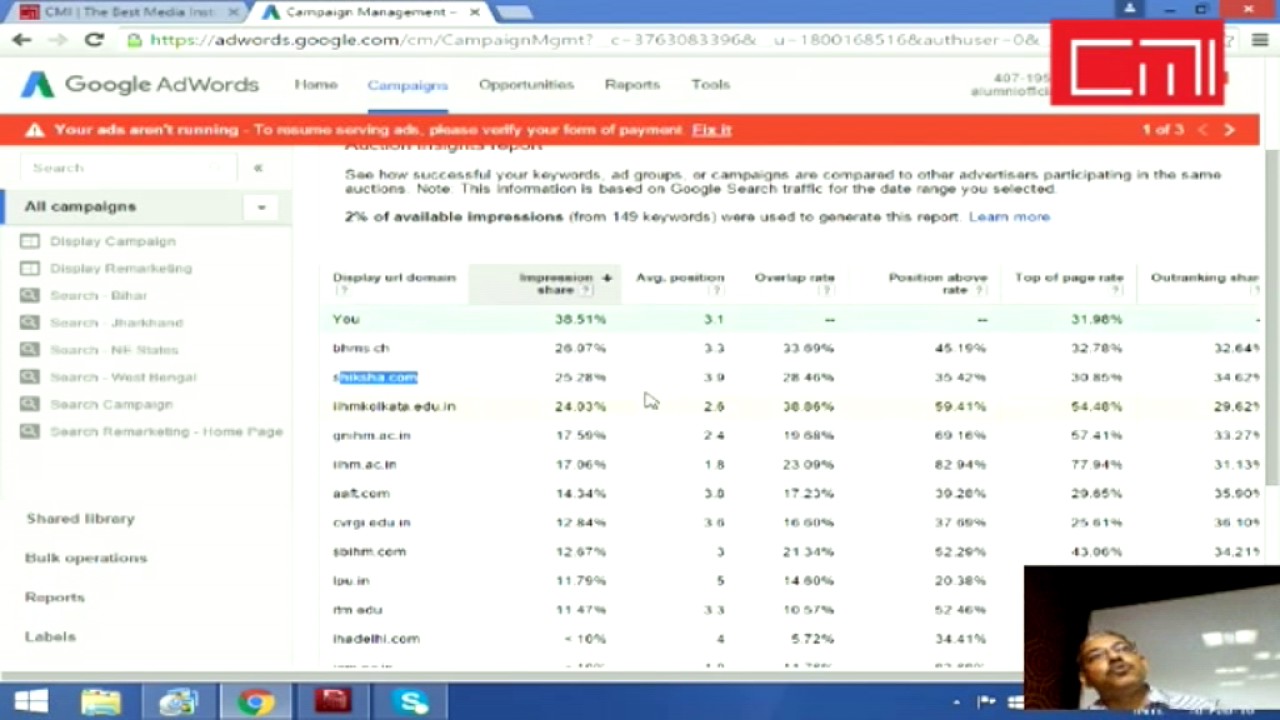Viewport: 1280px width, 720px height.
Task: Open Skype from the taskbar
Action: 411,702
